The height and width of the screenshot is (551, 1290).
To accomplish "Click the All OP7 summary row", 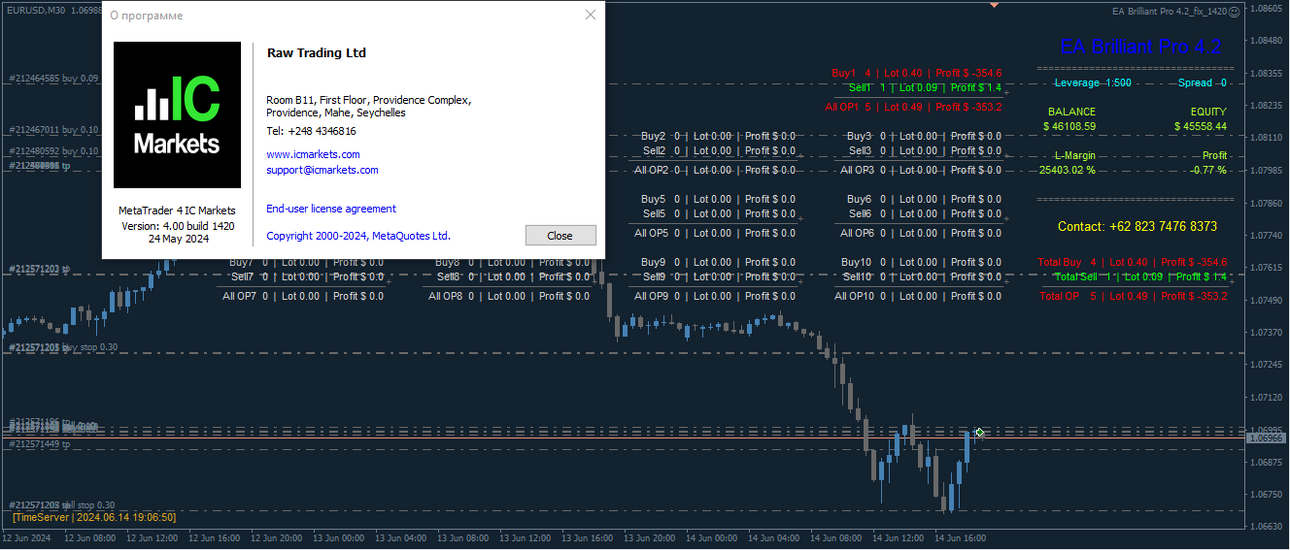I will click(303, 296).
